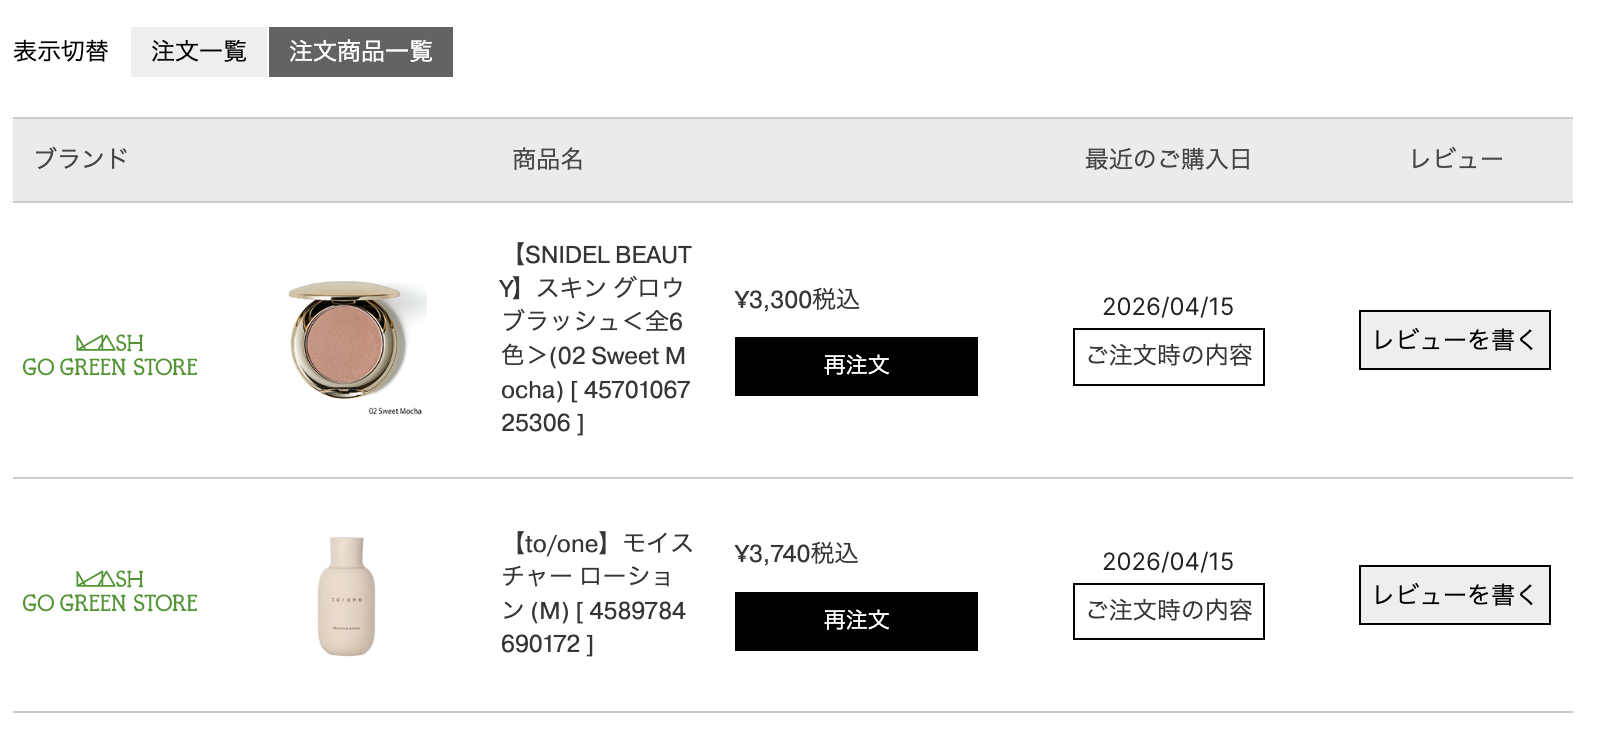Click the ブランド column header
The image size is (1606, 752).
[x=80, y=158]
